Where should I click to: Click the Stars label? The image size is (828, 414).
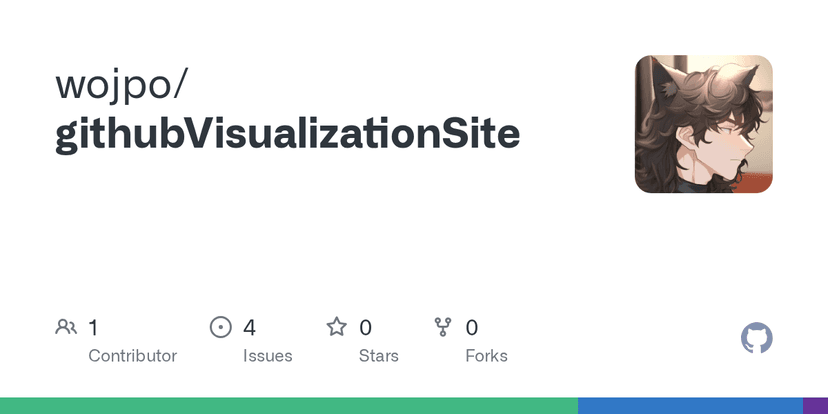click(378, 356)
